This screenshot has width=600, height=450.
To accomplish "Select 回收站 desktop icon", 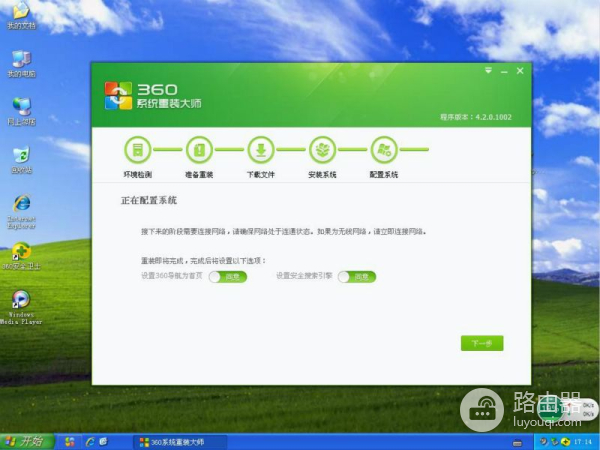I will 21,160.
